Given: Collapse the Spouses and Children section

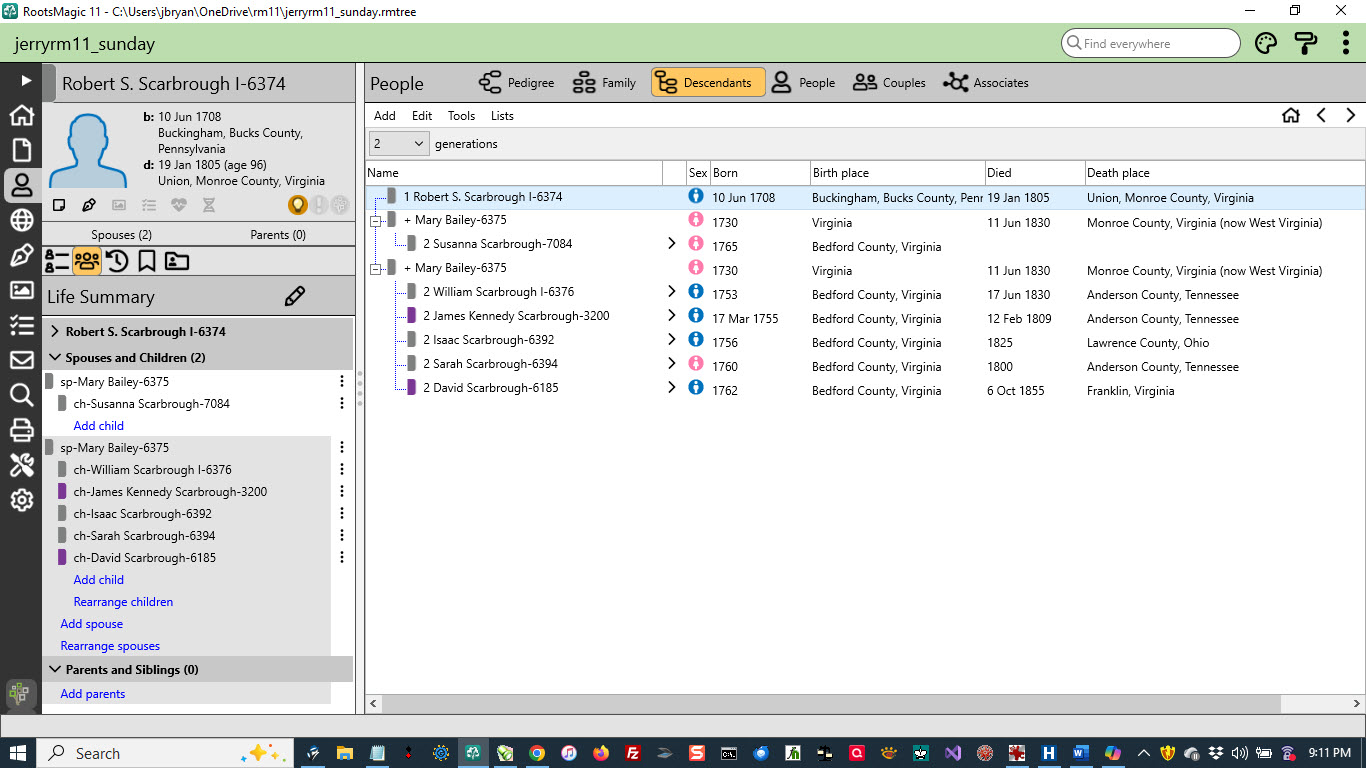Looking at the screenshot, I should click(x=55, y=358).
